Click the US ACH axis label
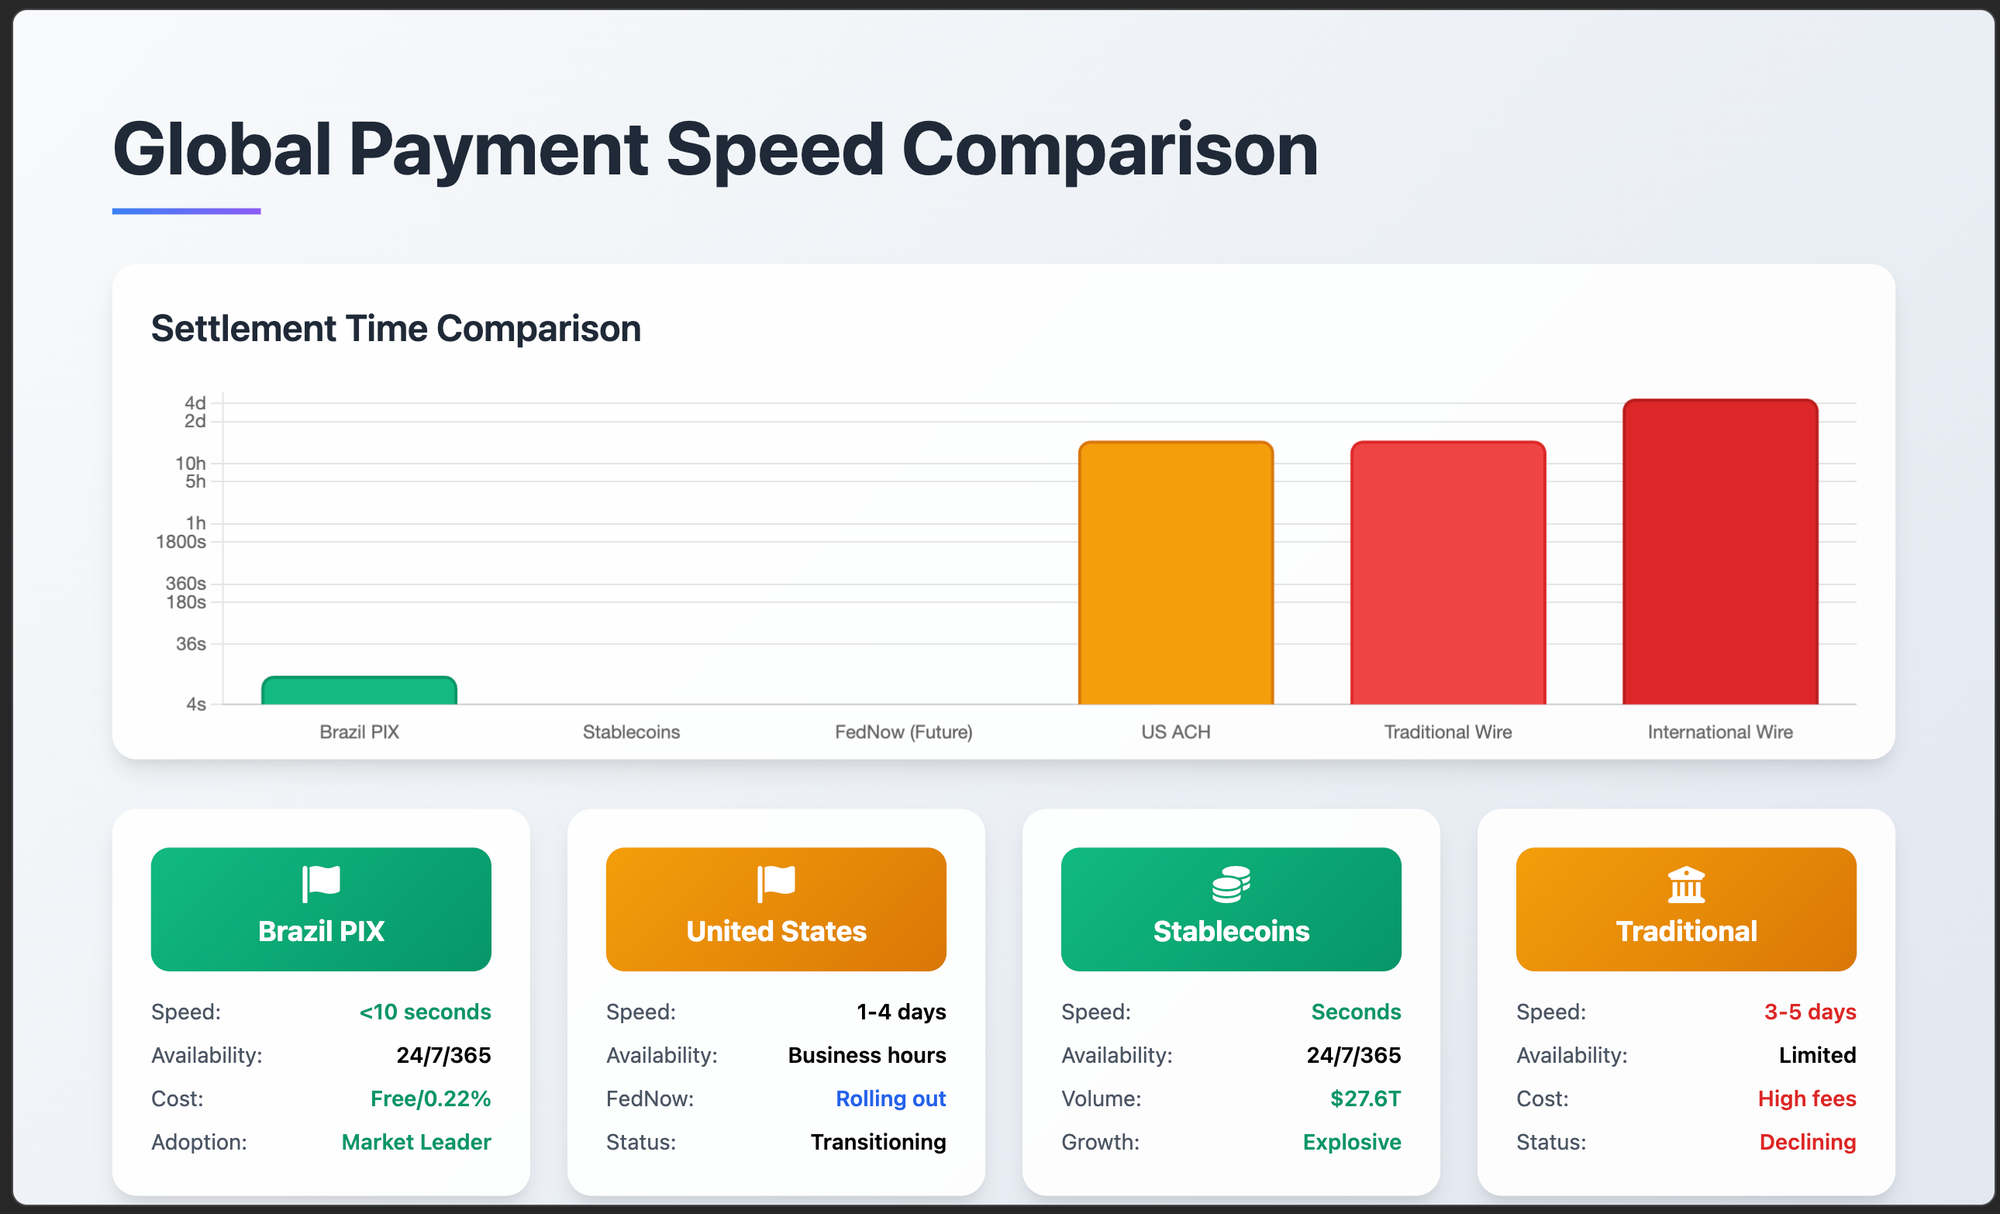Screen dimensions: 2000x1214 (x=1176, y=732)
